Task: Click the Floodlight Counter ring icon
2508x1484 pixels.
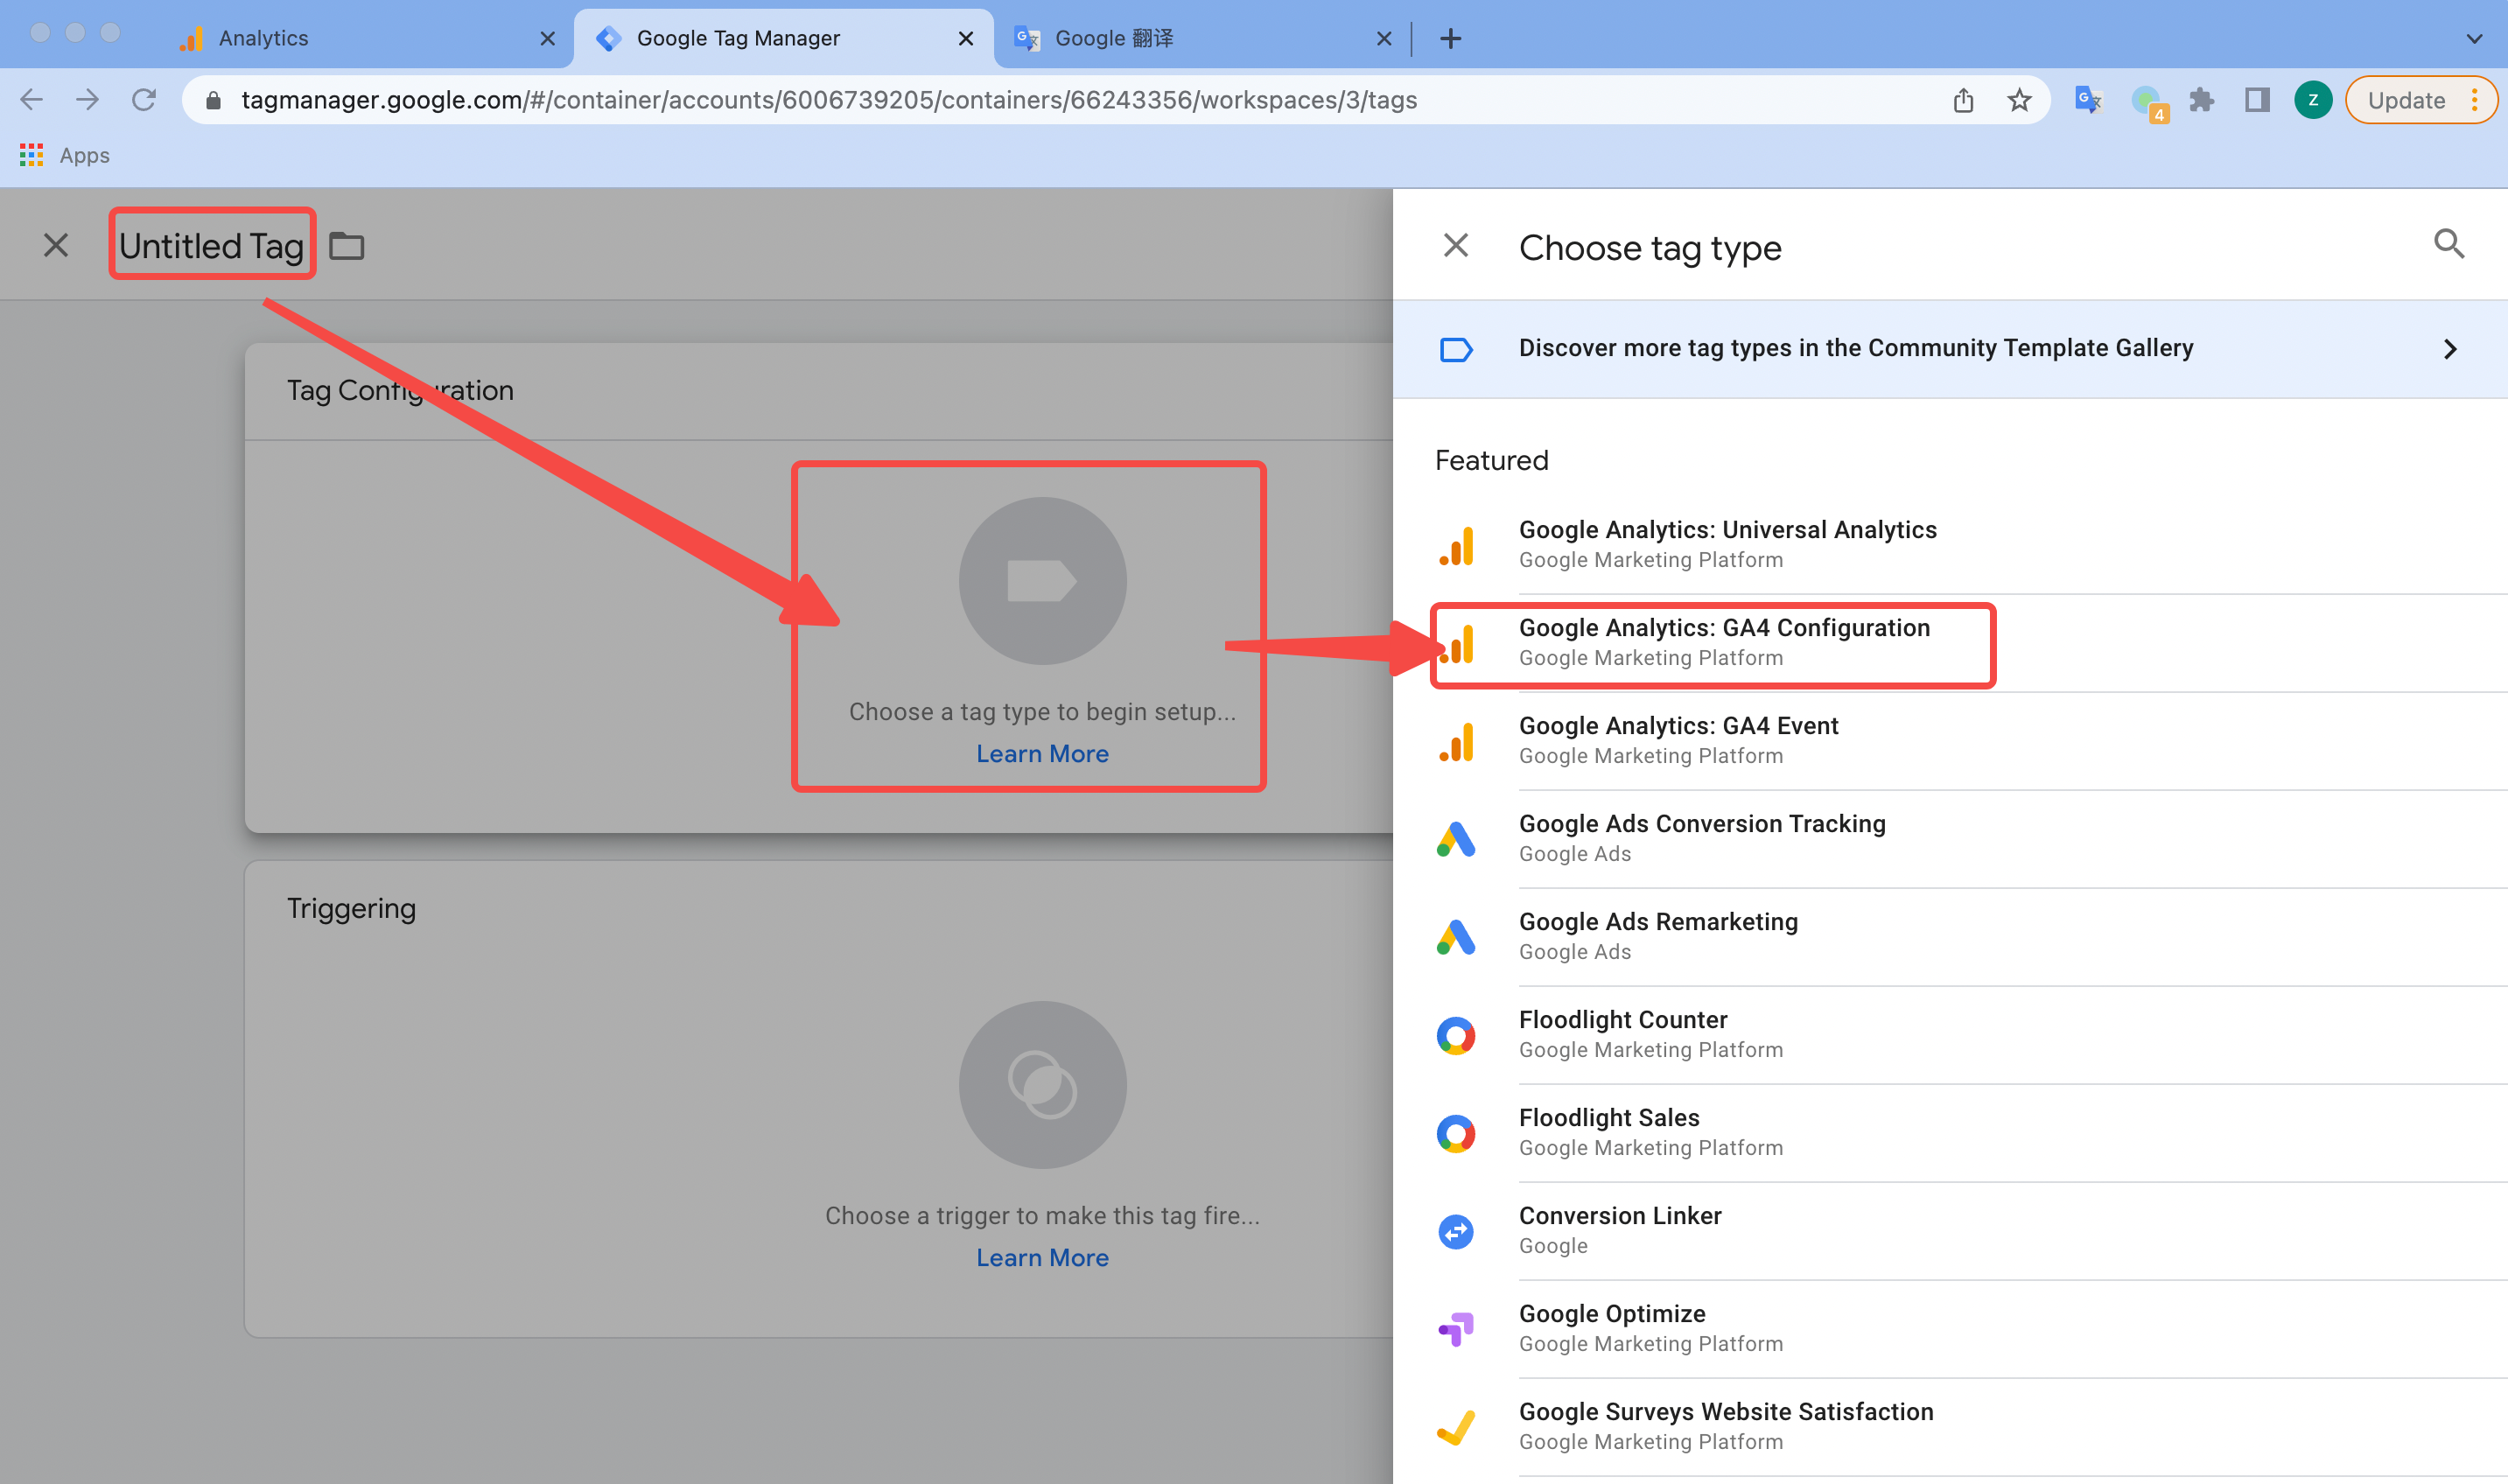Action: [1456, 1035]
